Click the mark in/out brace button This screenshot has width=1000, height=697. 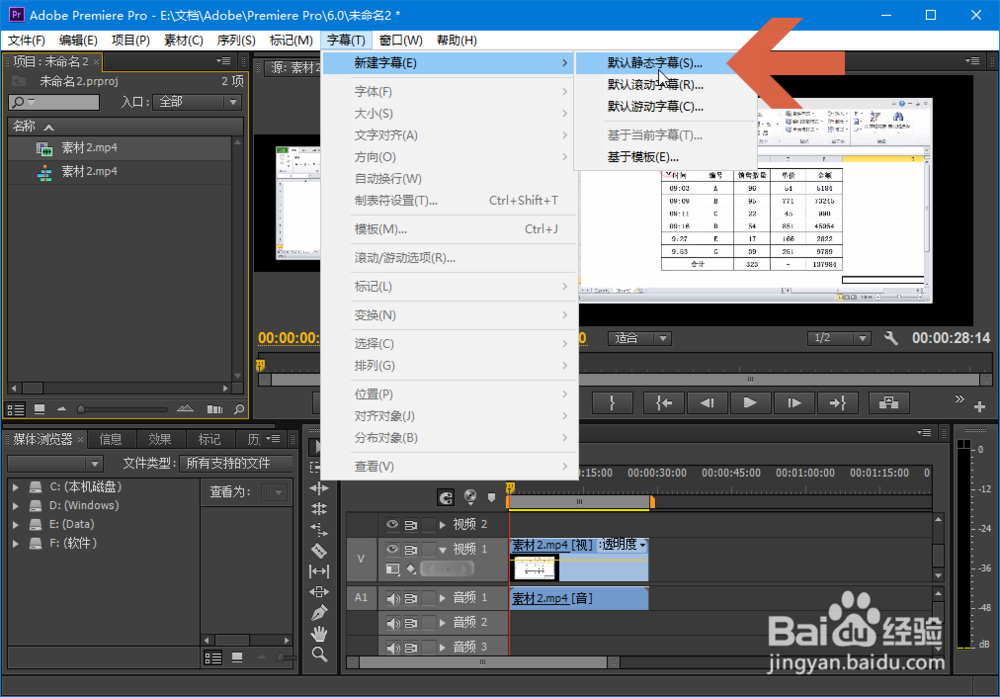coord(612,403)
